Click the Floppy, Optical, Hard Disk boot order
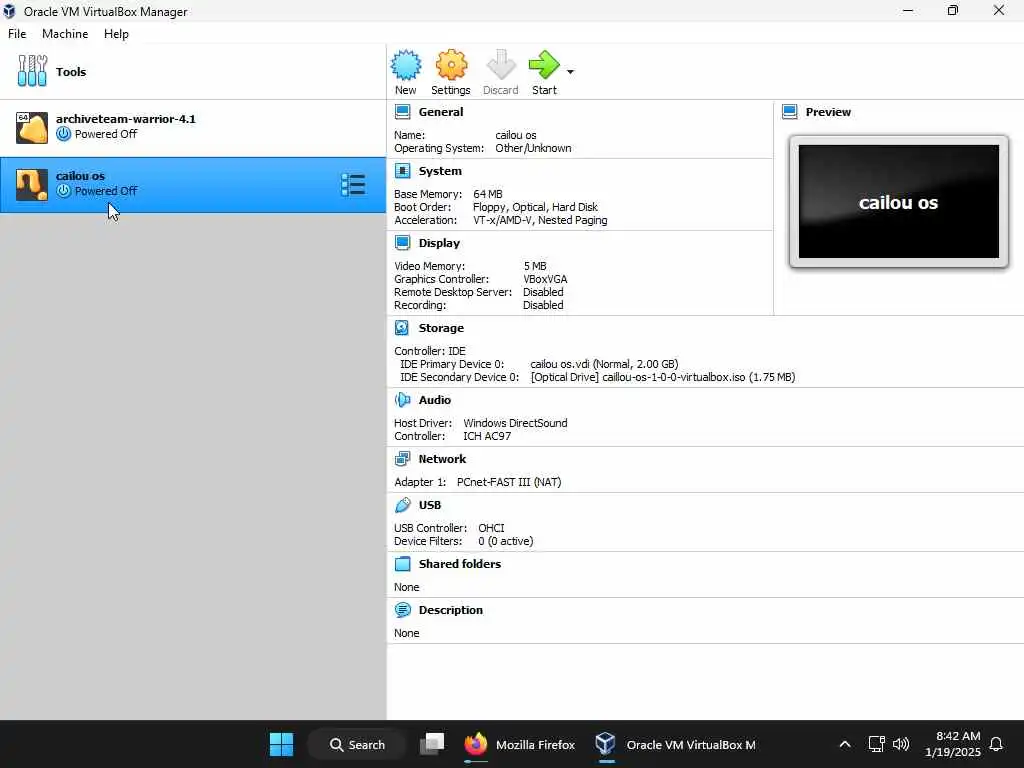This screenshot has width=1024, height=768. click(535, 207)
